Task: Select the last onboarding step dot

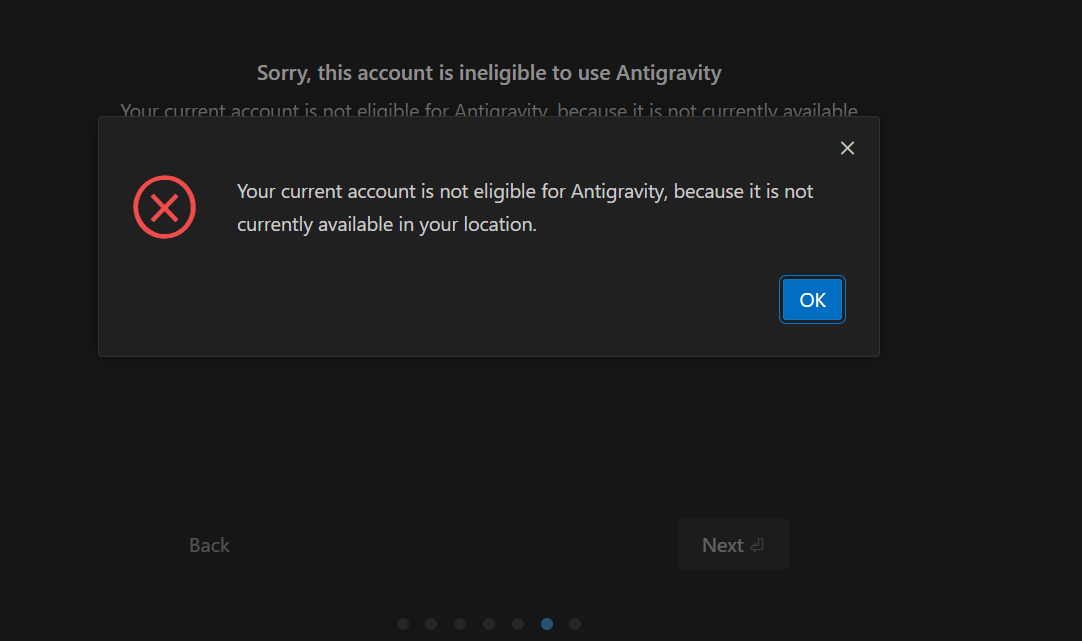Action: 575,624
